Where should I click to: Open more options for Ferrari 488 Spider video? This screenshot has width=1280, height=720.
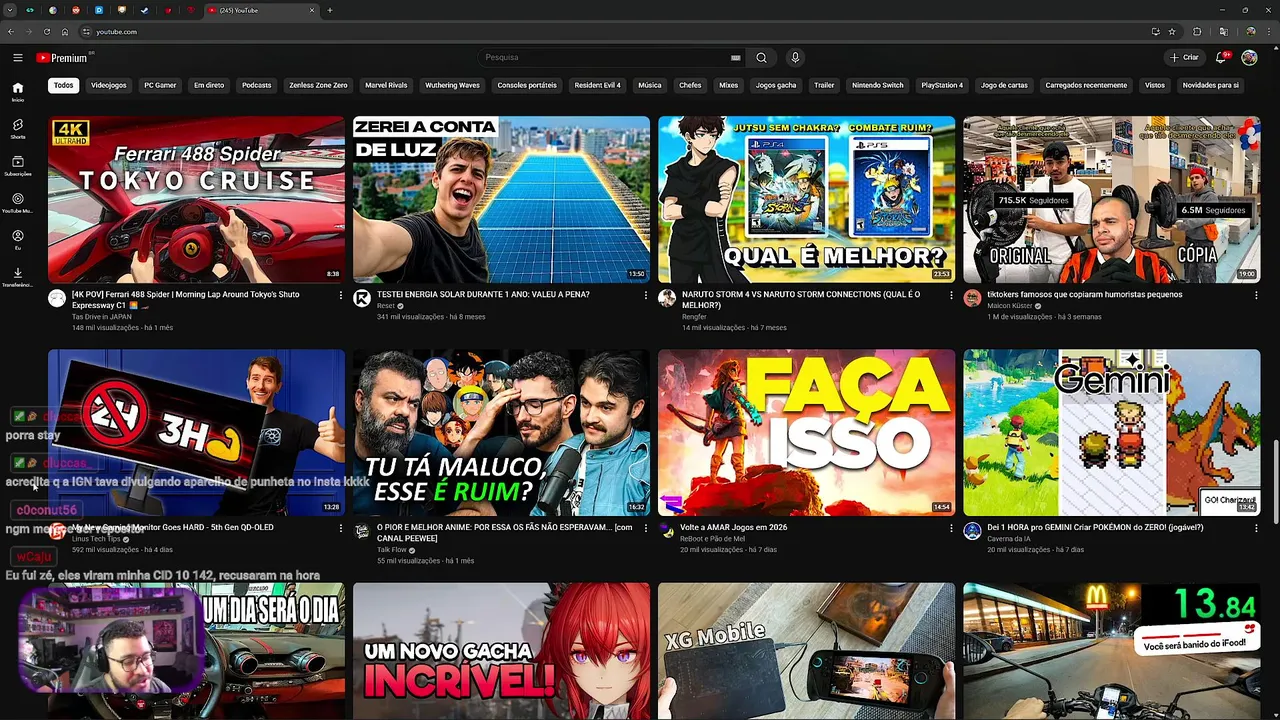tap(341, 296)
